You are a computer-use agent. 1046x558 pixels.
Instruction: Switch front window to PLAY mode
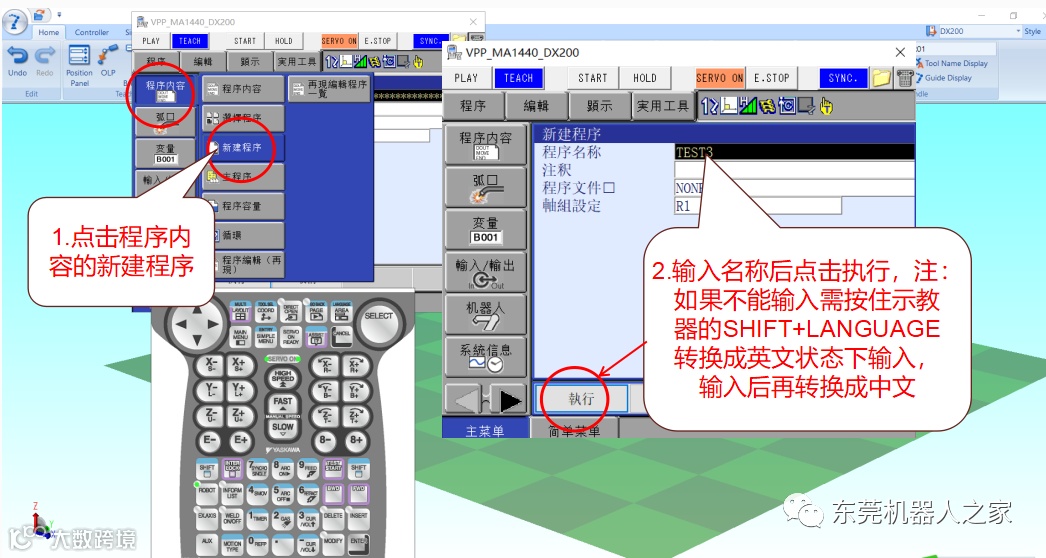466,78
